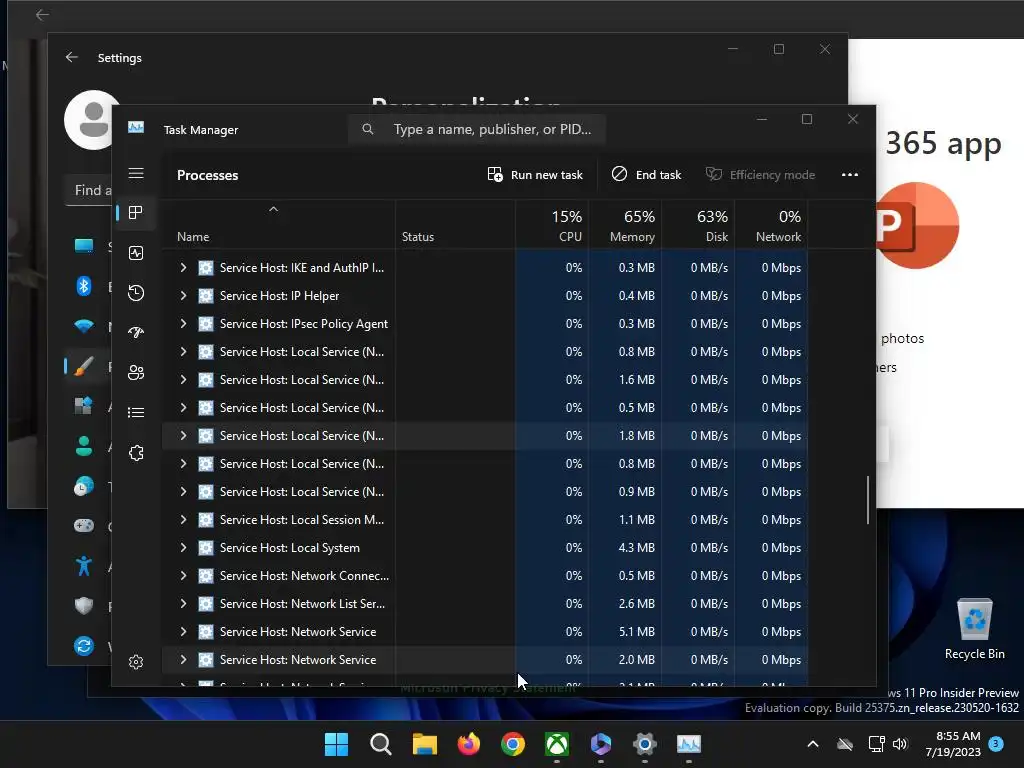This screenshot has height=768, width=1024.
Task: Click Efficiency mode button
Action: point(760,174)
